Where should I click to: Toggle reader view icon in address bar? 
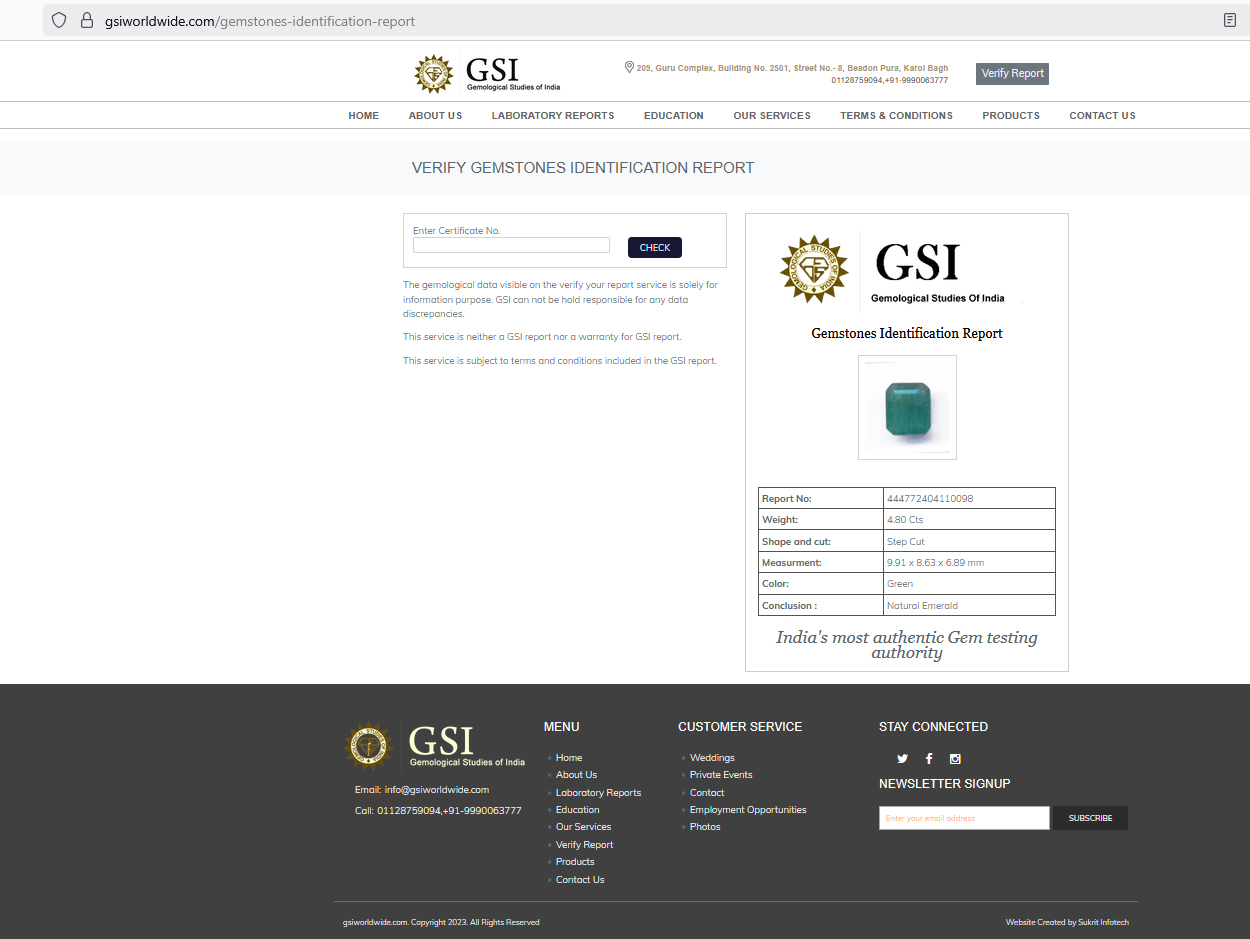point(1230,20)
